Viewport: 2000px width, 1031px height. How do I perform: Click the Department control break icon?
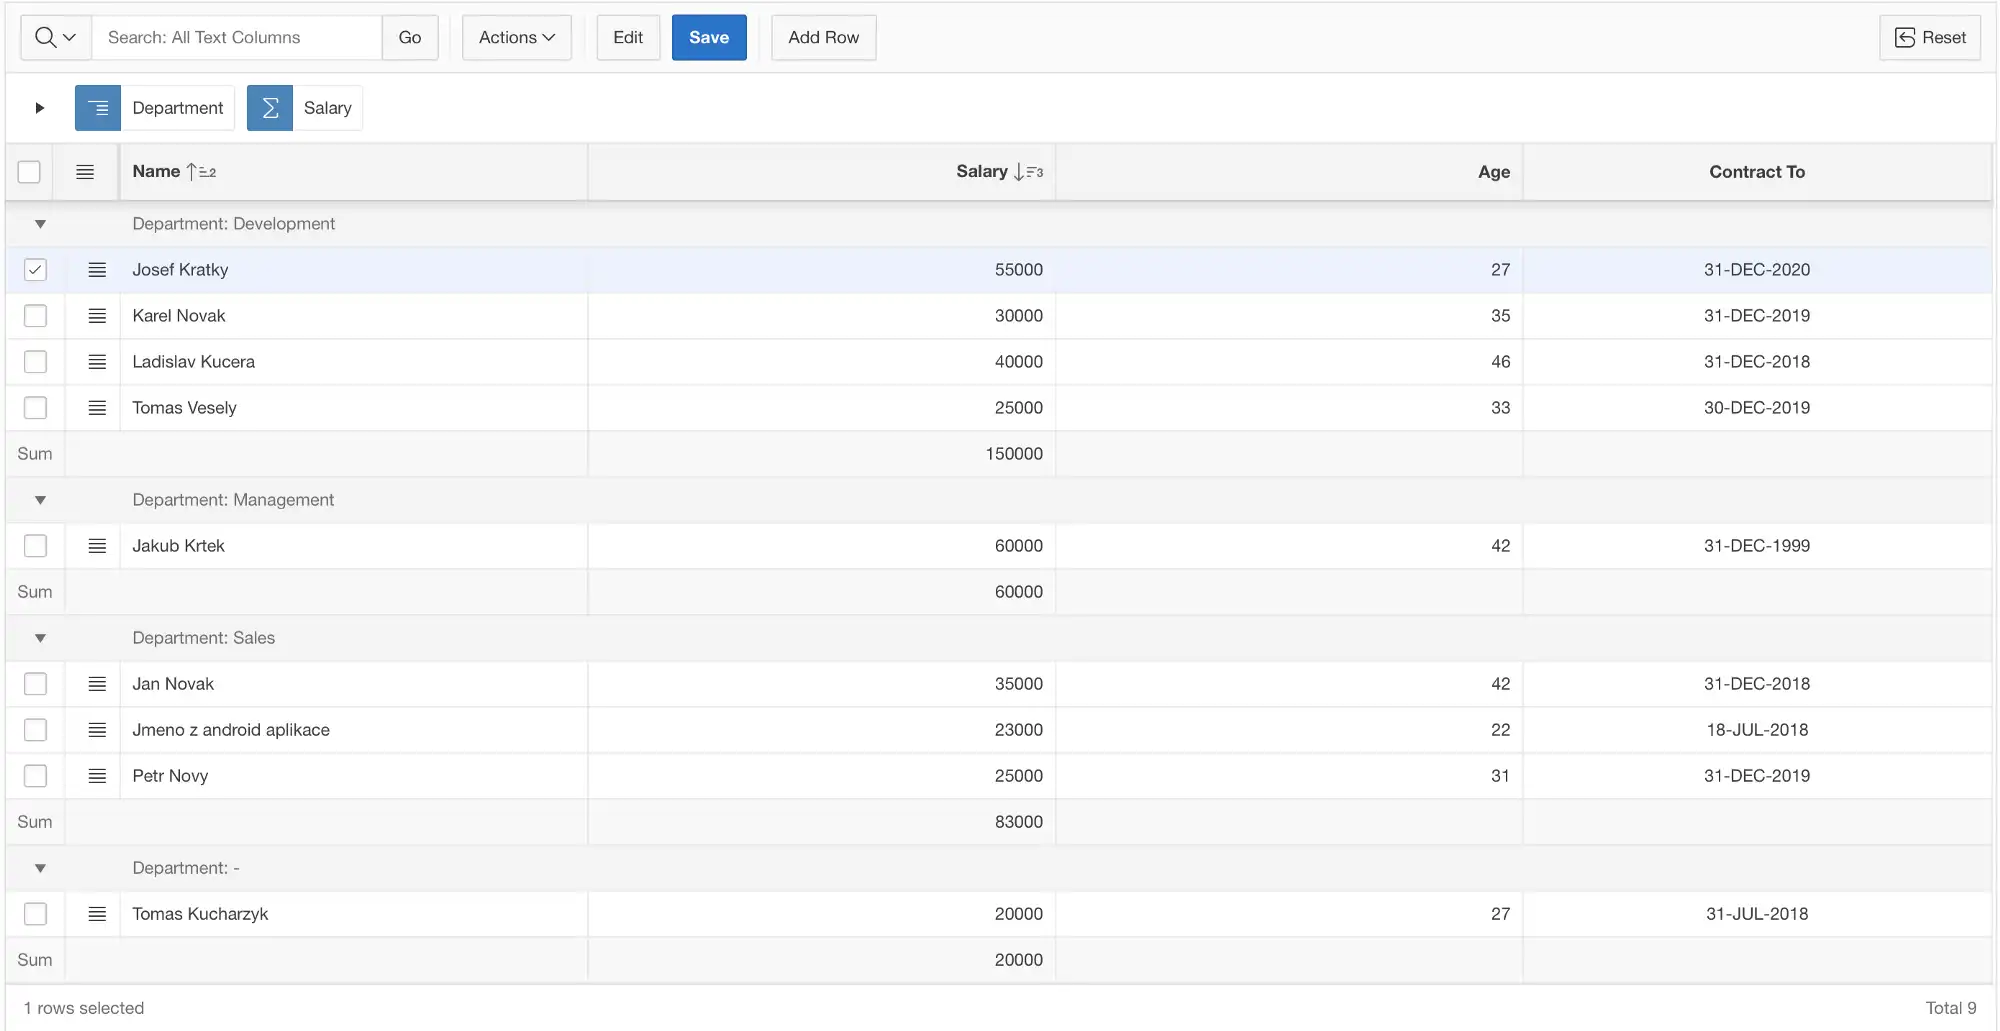(98, 108)
